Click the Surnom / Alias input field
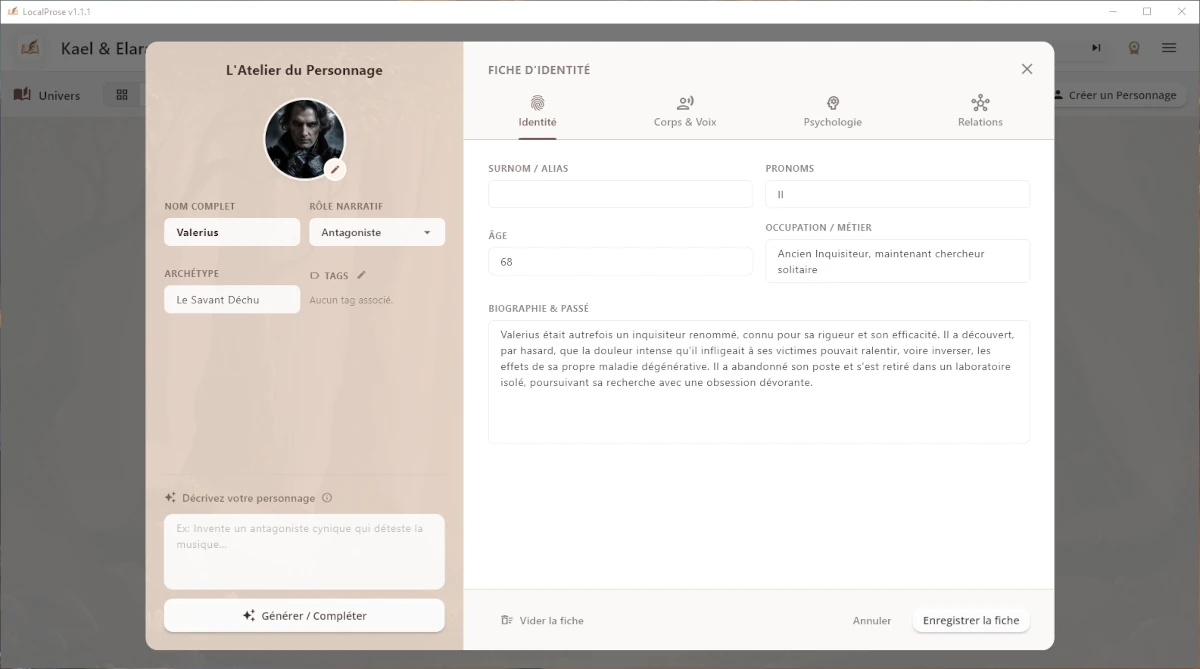 tap(620, 194)
